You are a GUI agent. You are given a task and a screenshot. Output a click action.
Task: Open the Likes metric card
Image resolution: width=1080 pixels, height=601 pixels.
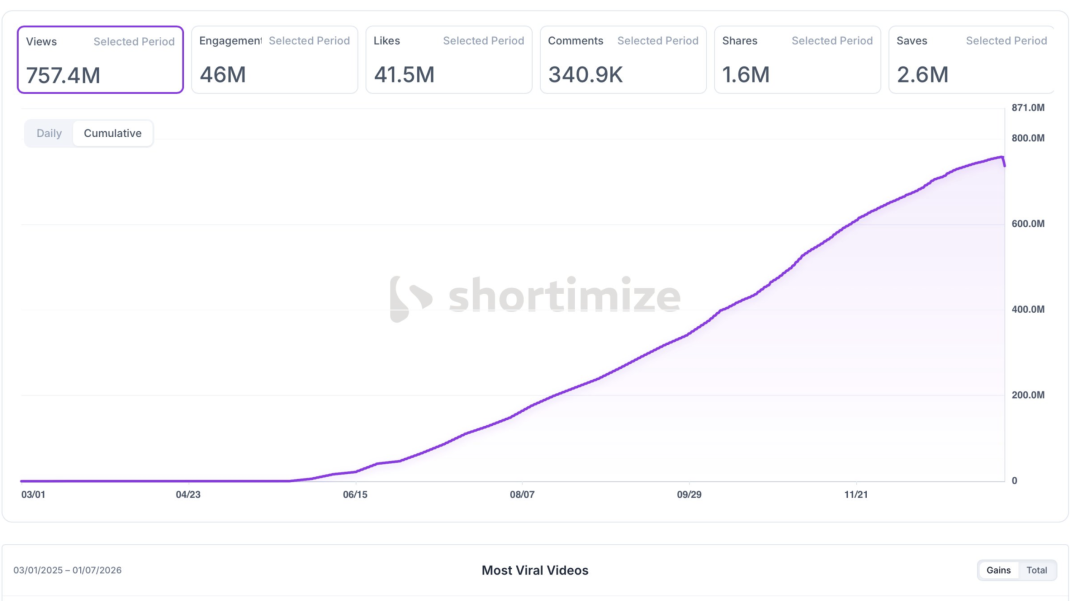(449, 60)
